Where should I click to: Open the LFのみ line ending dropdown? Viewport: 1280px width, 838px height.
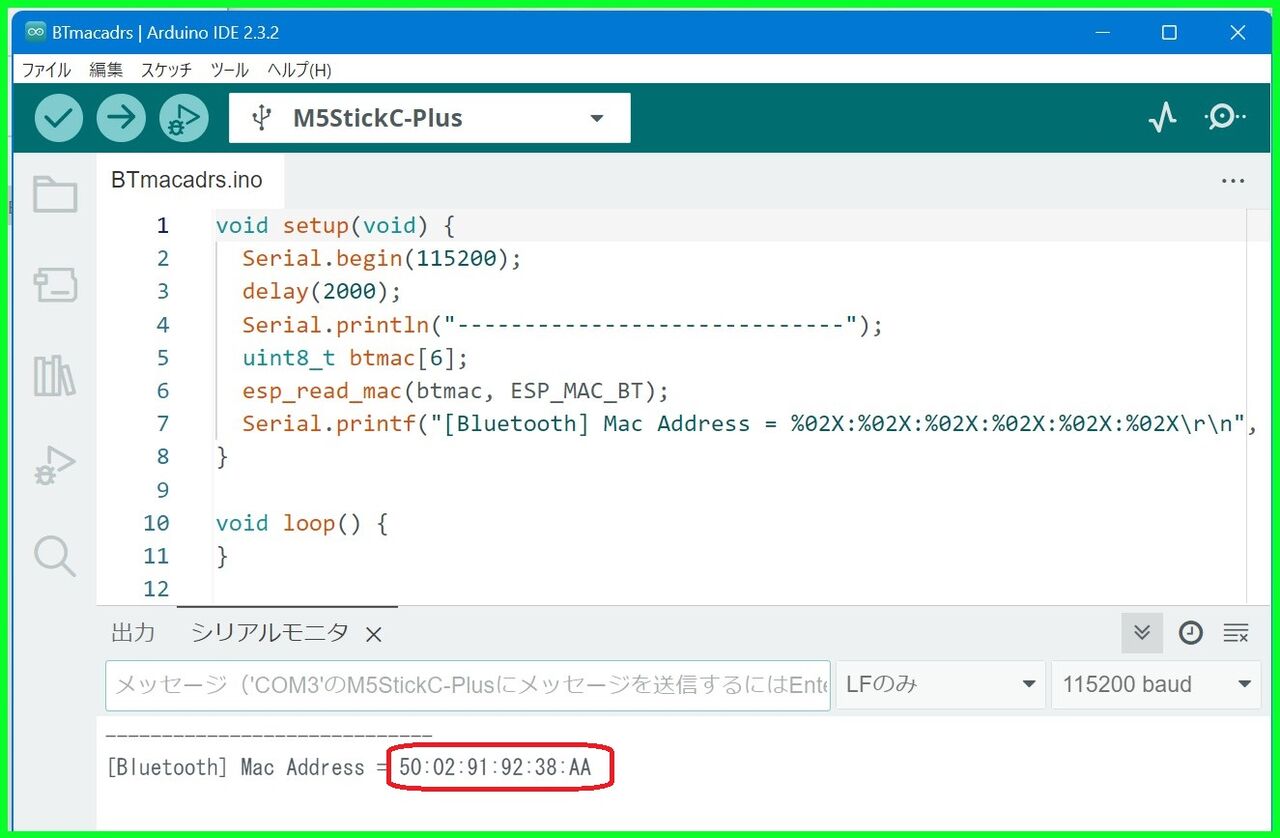point(940,685)
